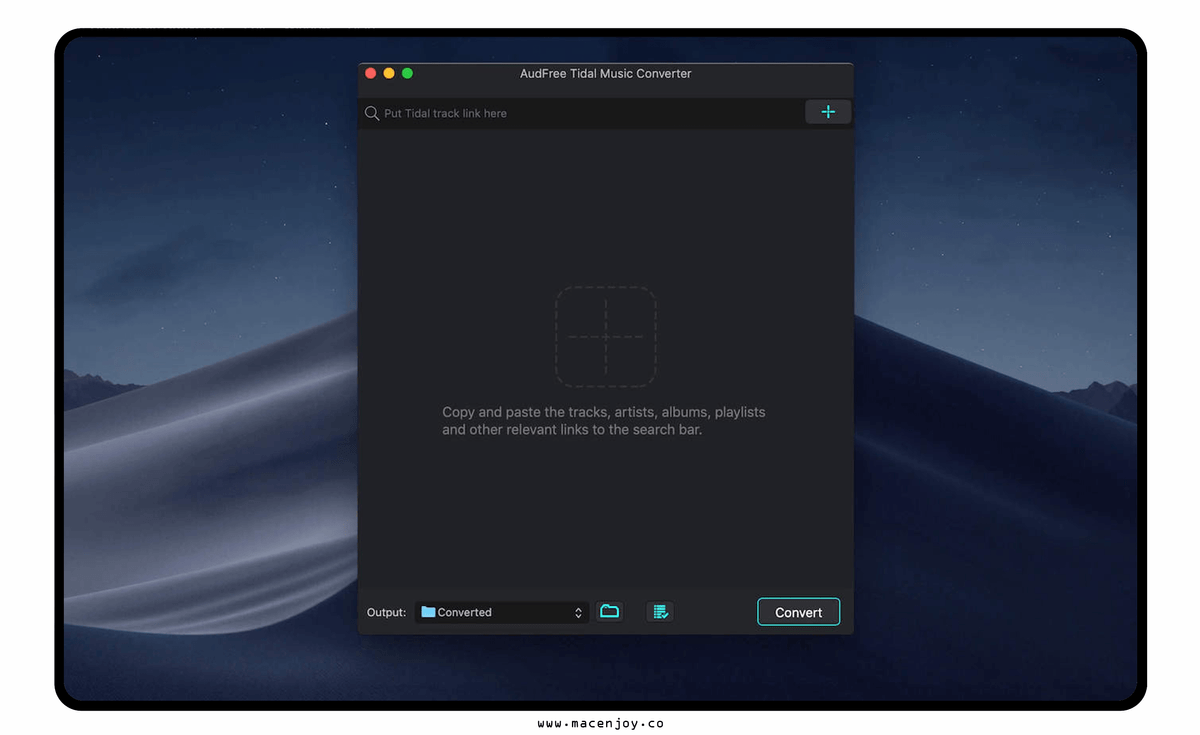Click the 'Output:' label
The height and width of the screenshot is (735, 1200).
(386, 612)
